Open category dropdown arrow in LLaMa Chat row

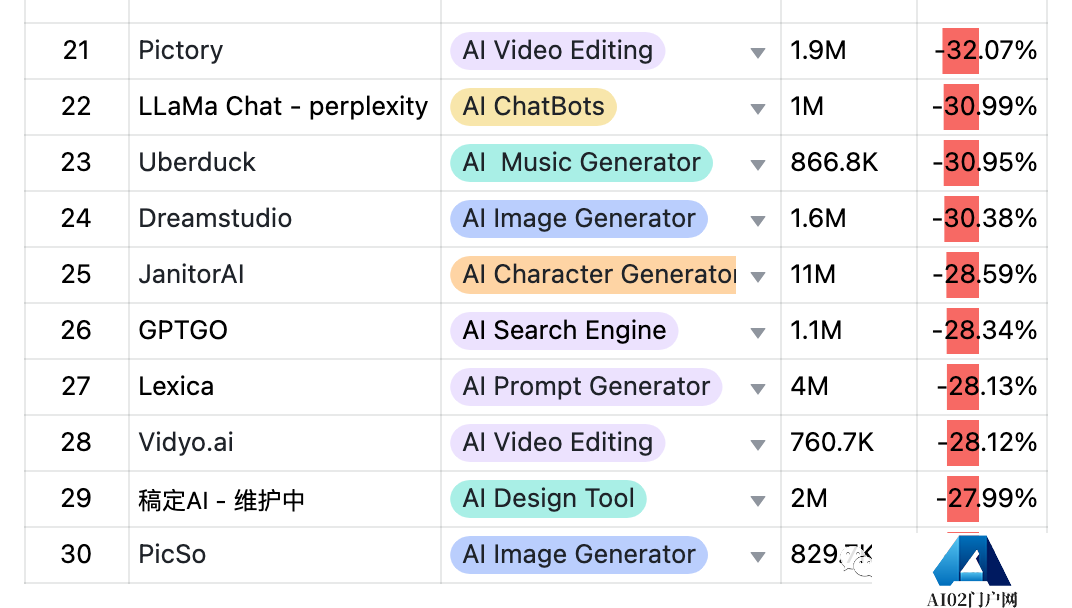coord(758,109)
